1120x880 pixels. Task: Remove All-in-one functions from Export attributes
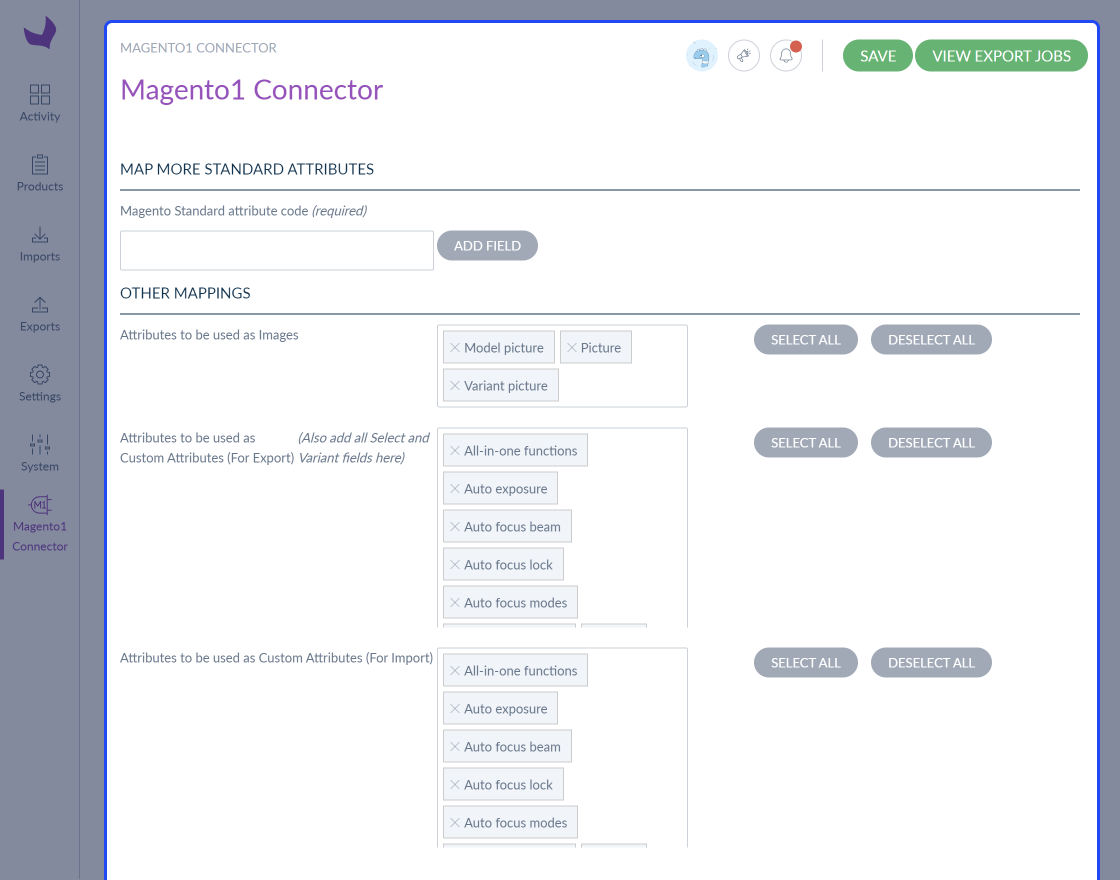coord(454,451)
